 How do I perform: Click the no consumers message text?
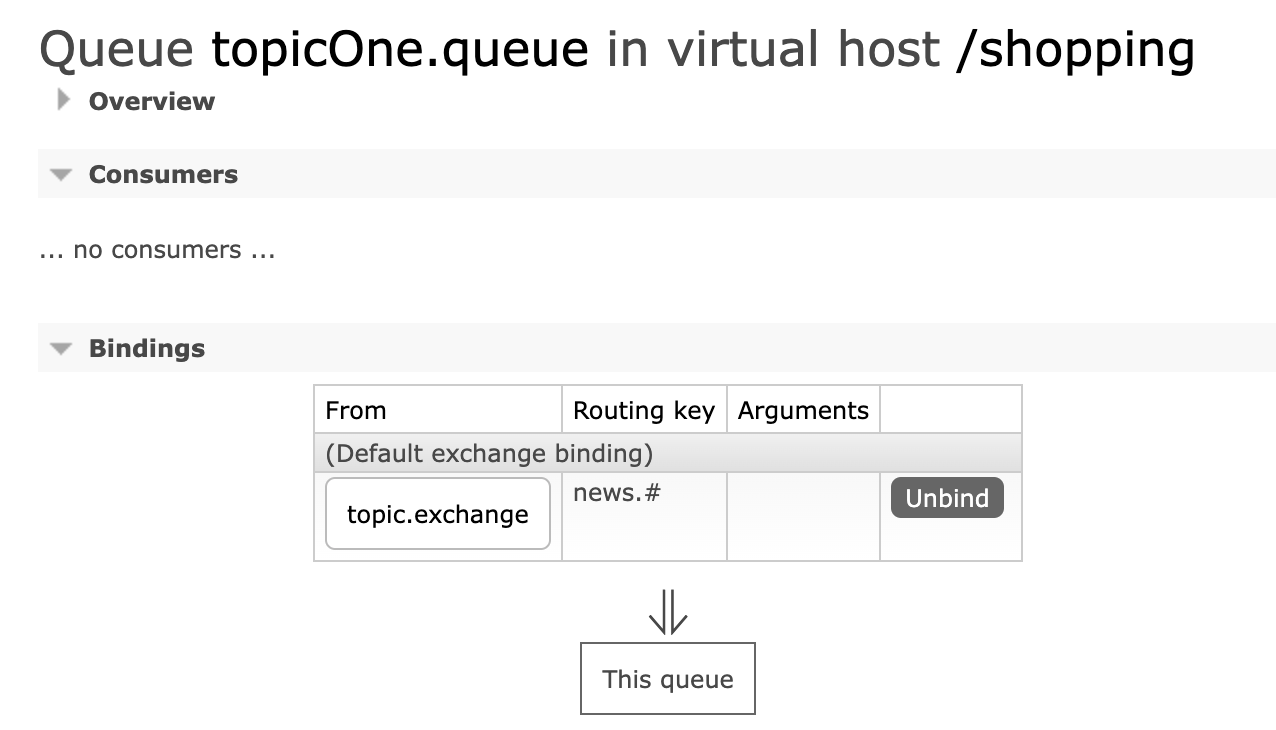157,250
